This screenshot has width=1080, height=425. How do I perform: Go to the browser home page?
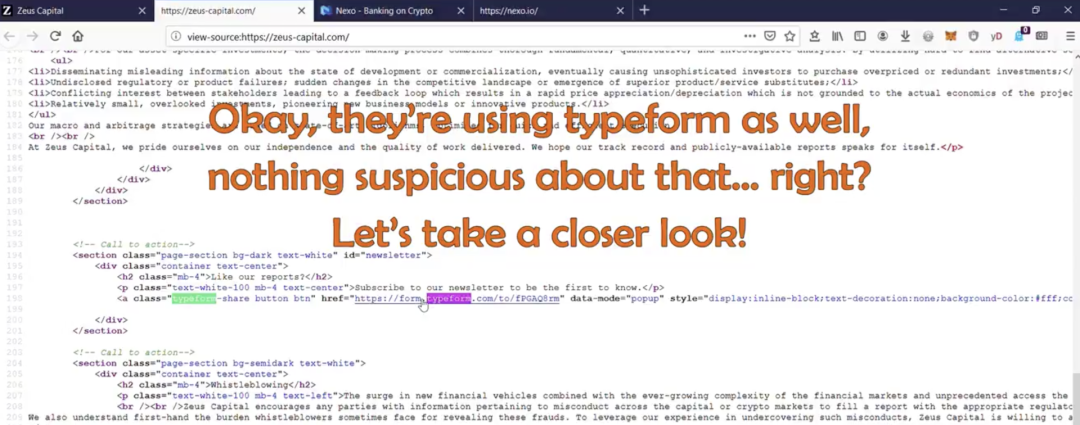(78, 36)
